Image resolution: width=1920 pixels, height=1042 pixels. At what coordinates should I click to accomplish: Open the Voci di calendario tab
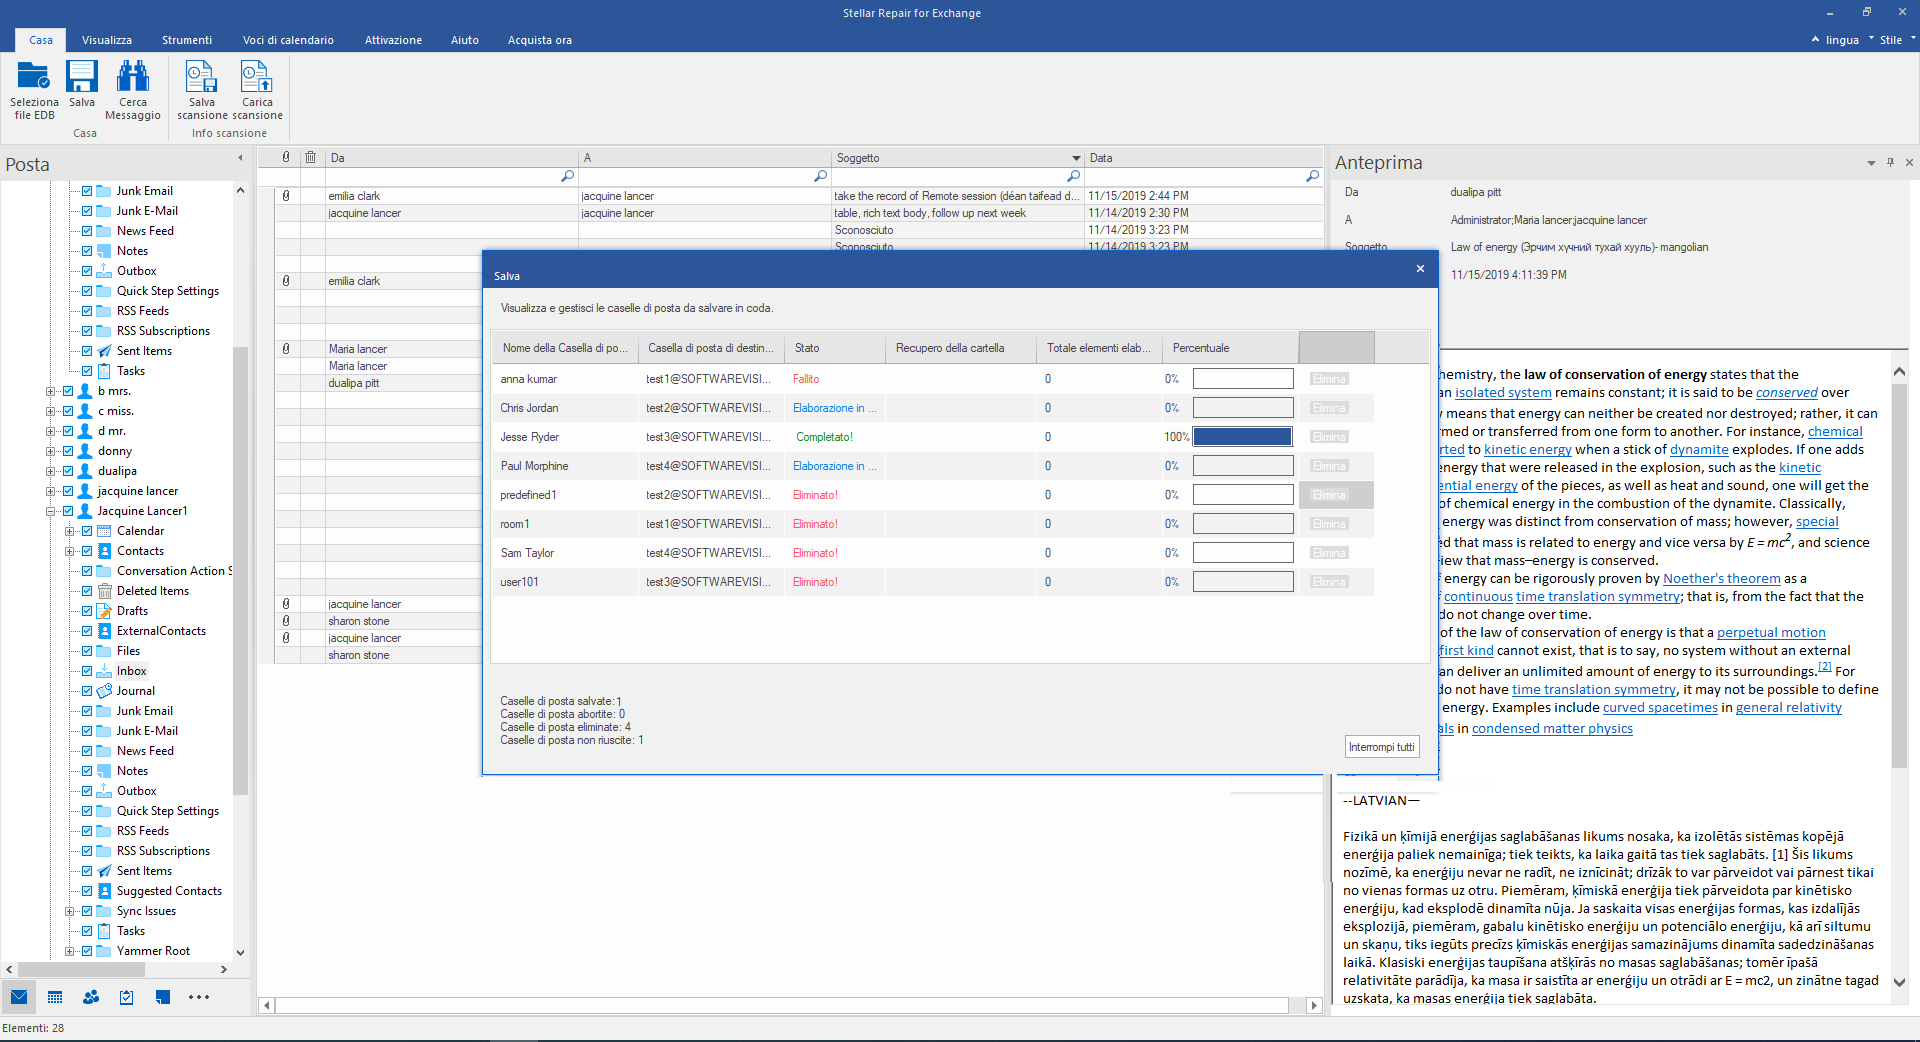[288, 40]
